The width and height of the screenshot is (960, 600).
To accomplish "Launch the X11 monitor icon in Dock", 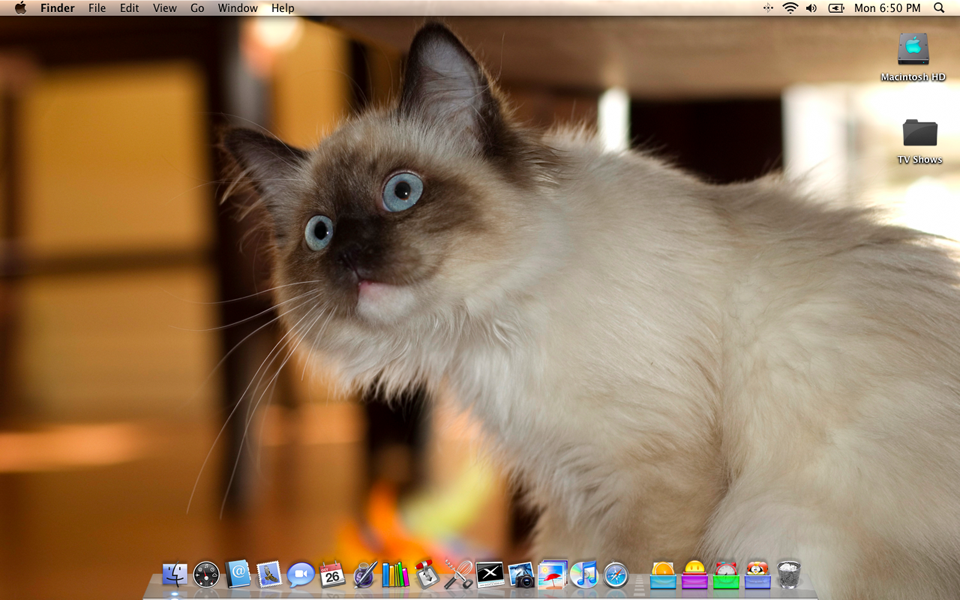I will point(490,575).
